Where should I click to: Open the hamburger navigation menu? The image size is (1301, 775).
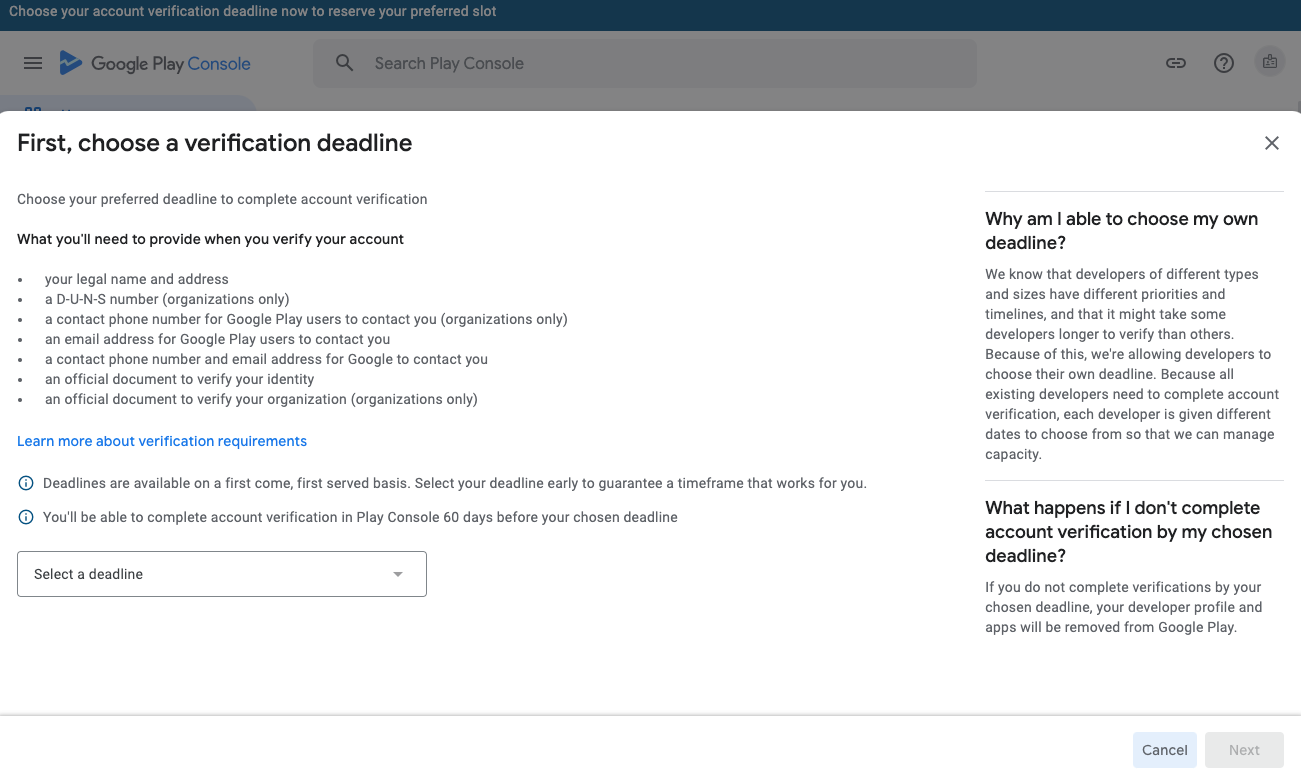pos(33,63)
